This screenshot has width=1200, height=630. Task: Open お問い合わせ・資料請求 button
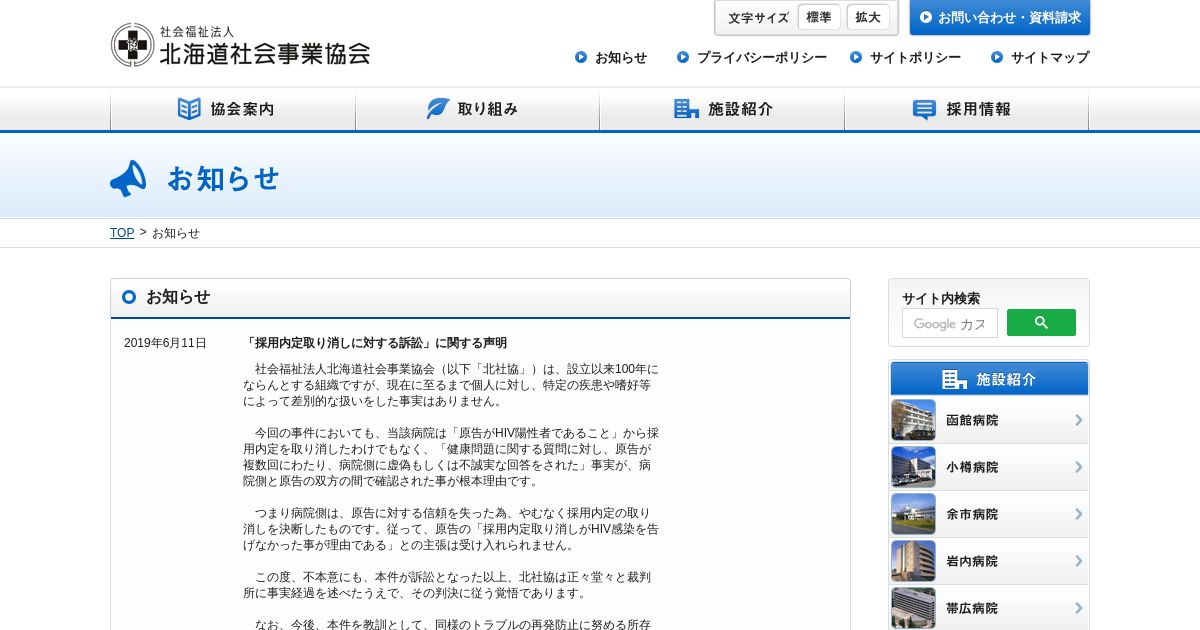click(x=1000, y=17)
